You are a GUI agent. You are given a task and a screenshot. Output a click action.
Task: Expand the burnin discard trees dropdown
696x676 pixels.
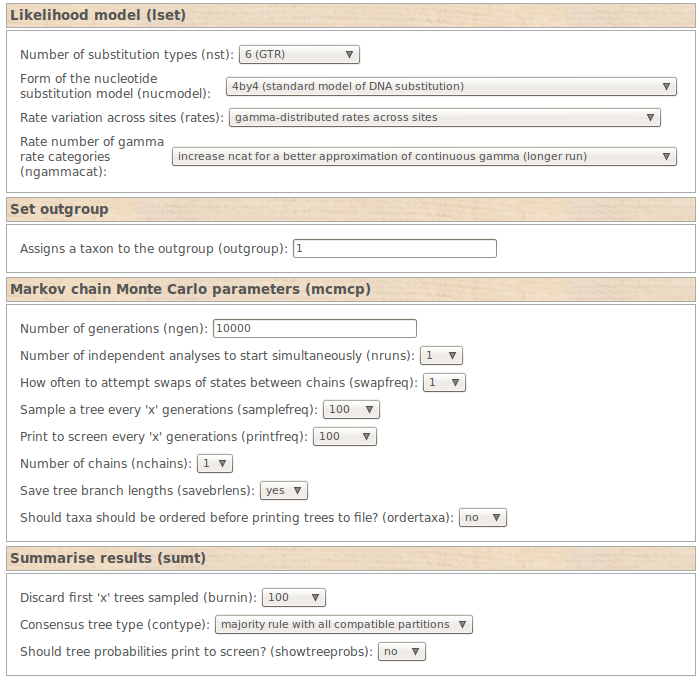click(293, 597)
